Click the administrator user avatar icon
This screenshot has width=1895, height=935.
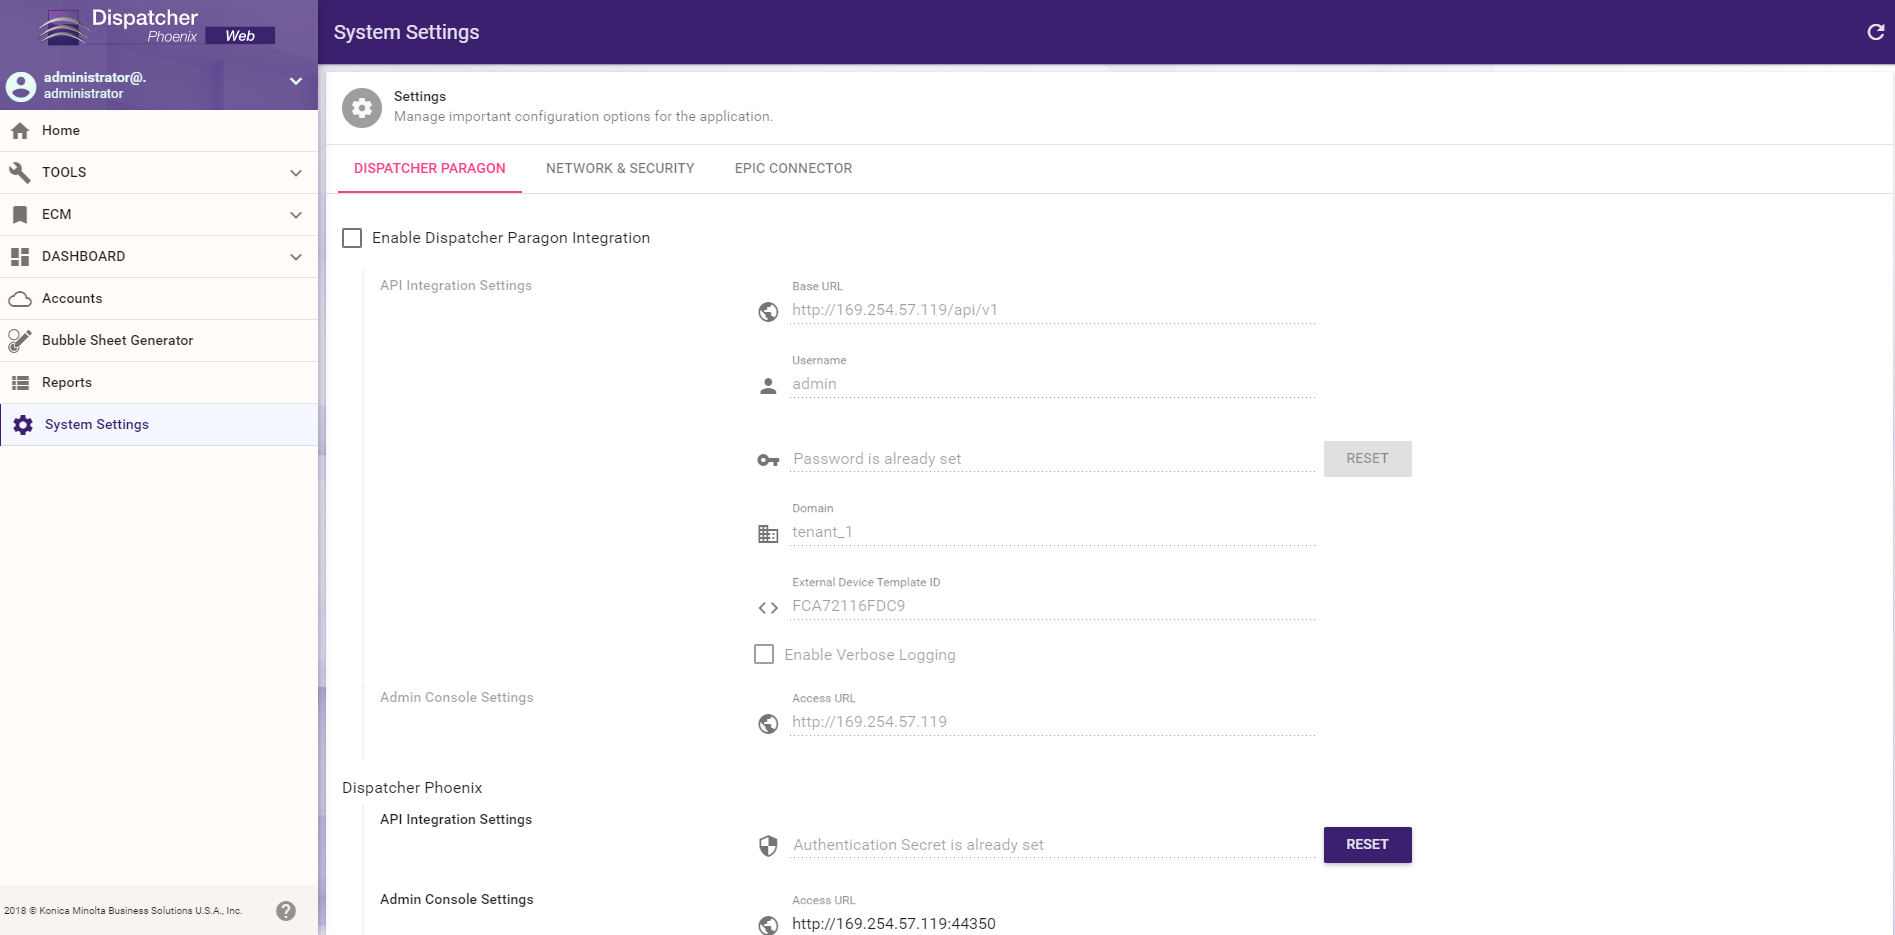point(21,86)
